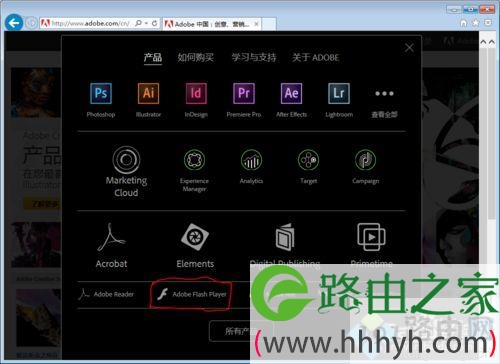The image size is (500, 364).
Task: Switch to the 如何购买 tab
Action: 196,57
